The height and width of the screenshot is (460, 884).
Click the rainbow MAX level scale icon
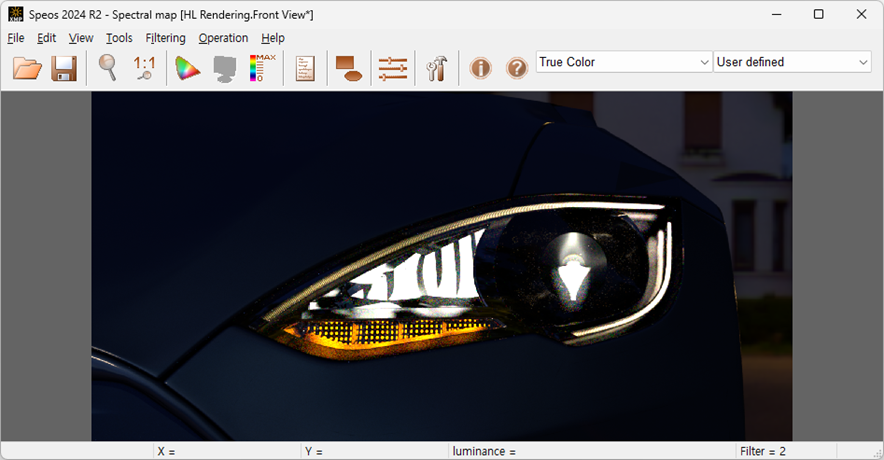coord(263,68)
